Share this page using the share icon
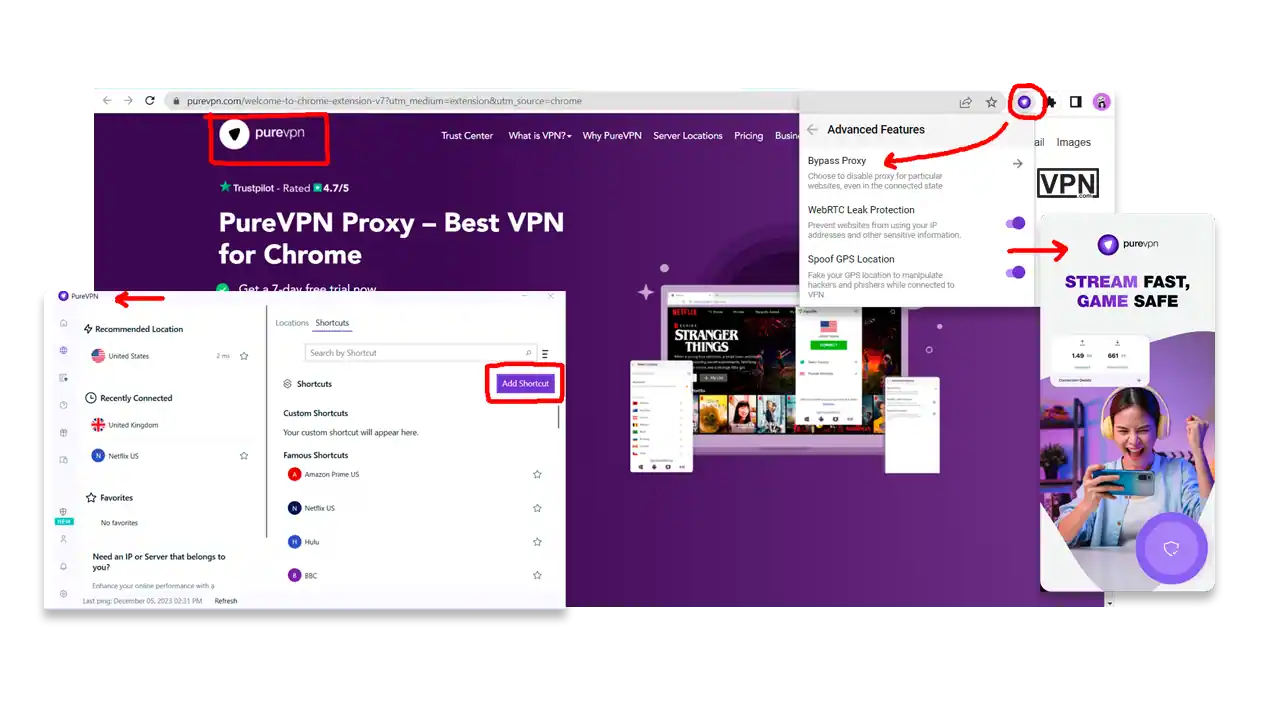The width and height of the screenshot is (1280, 720). [x=965, y=101]
